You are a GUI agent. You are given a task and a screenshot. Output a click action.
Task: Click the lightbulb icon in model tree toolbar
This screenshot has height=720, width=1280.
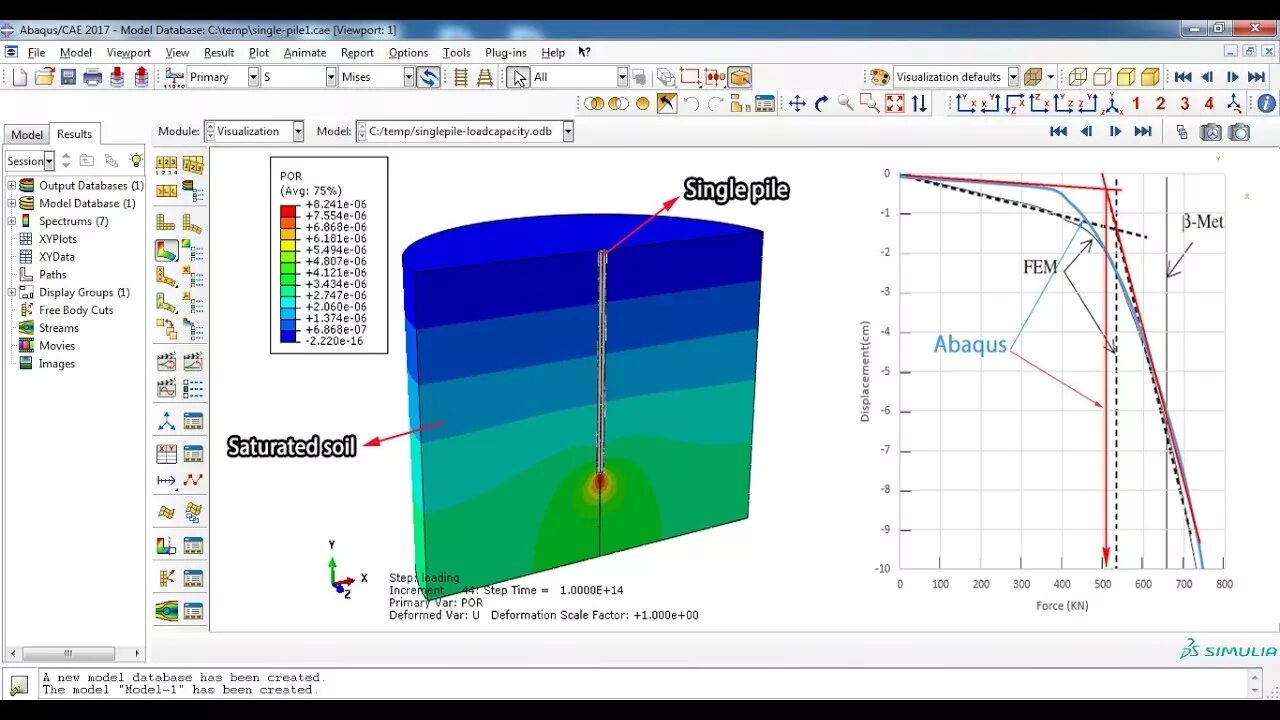coord(136,160)
